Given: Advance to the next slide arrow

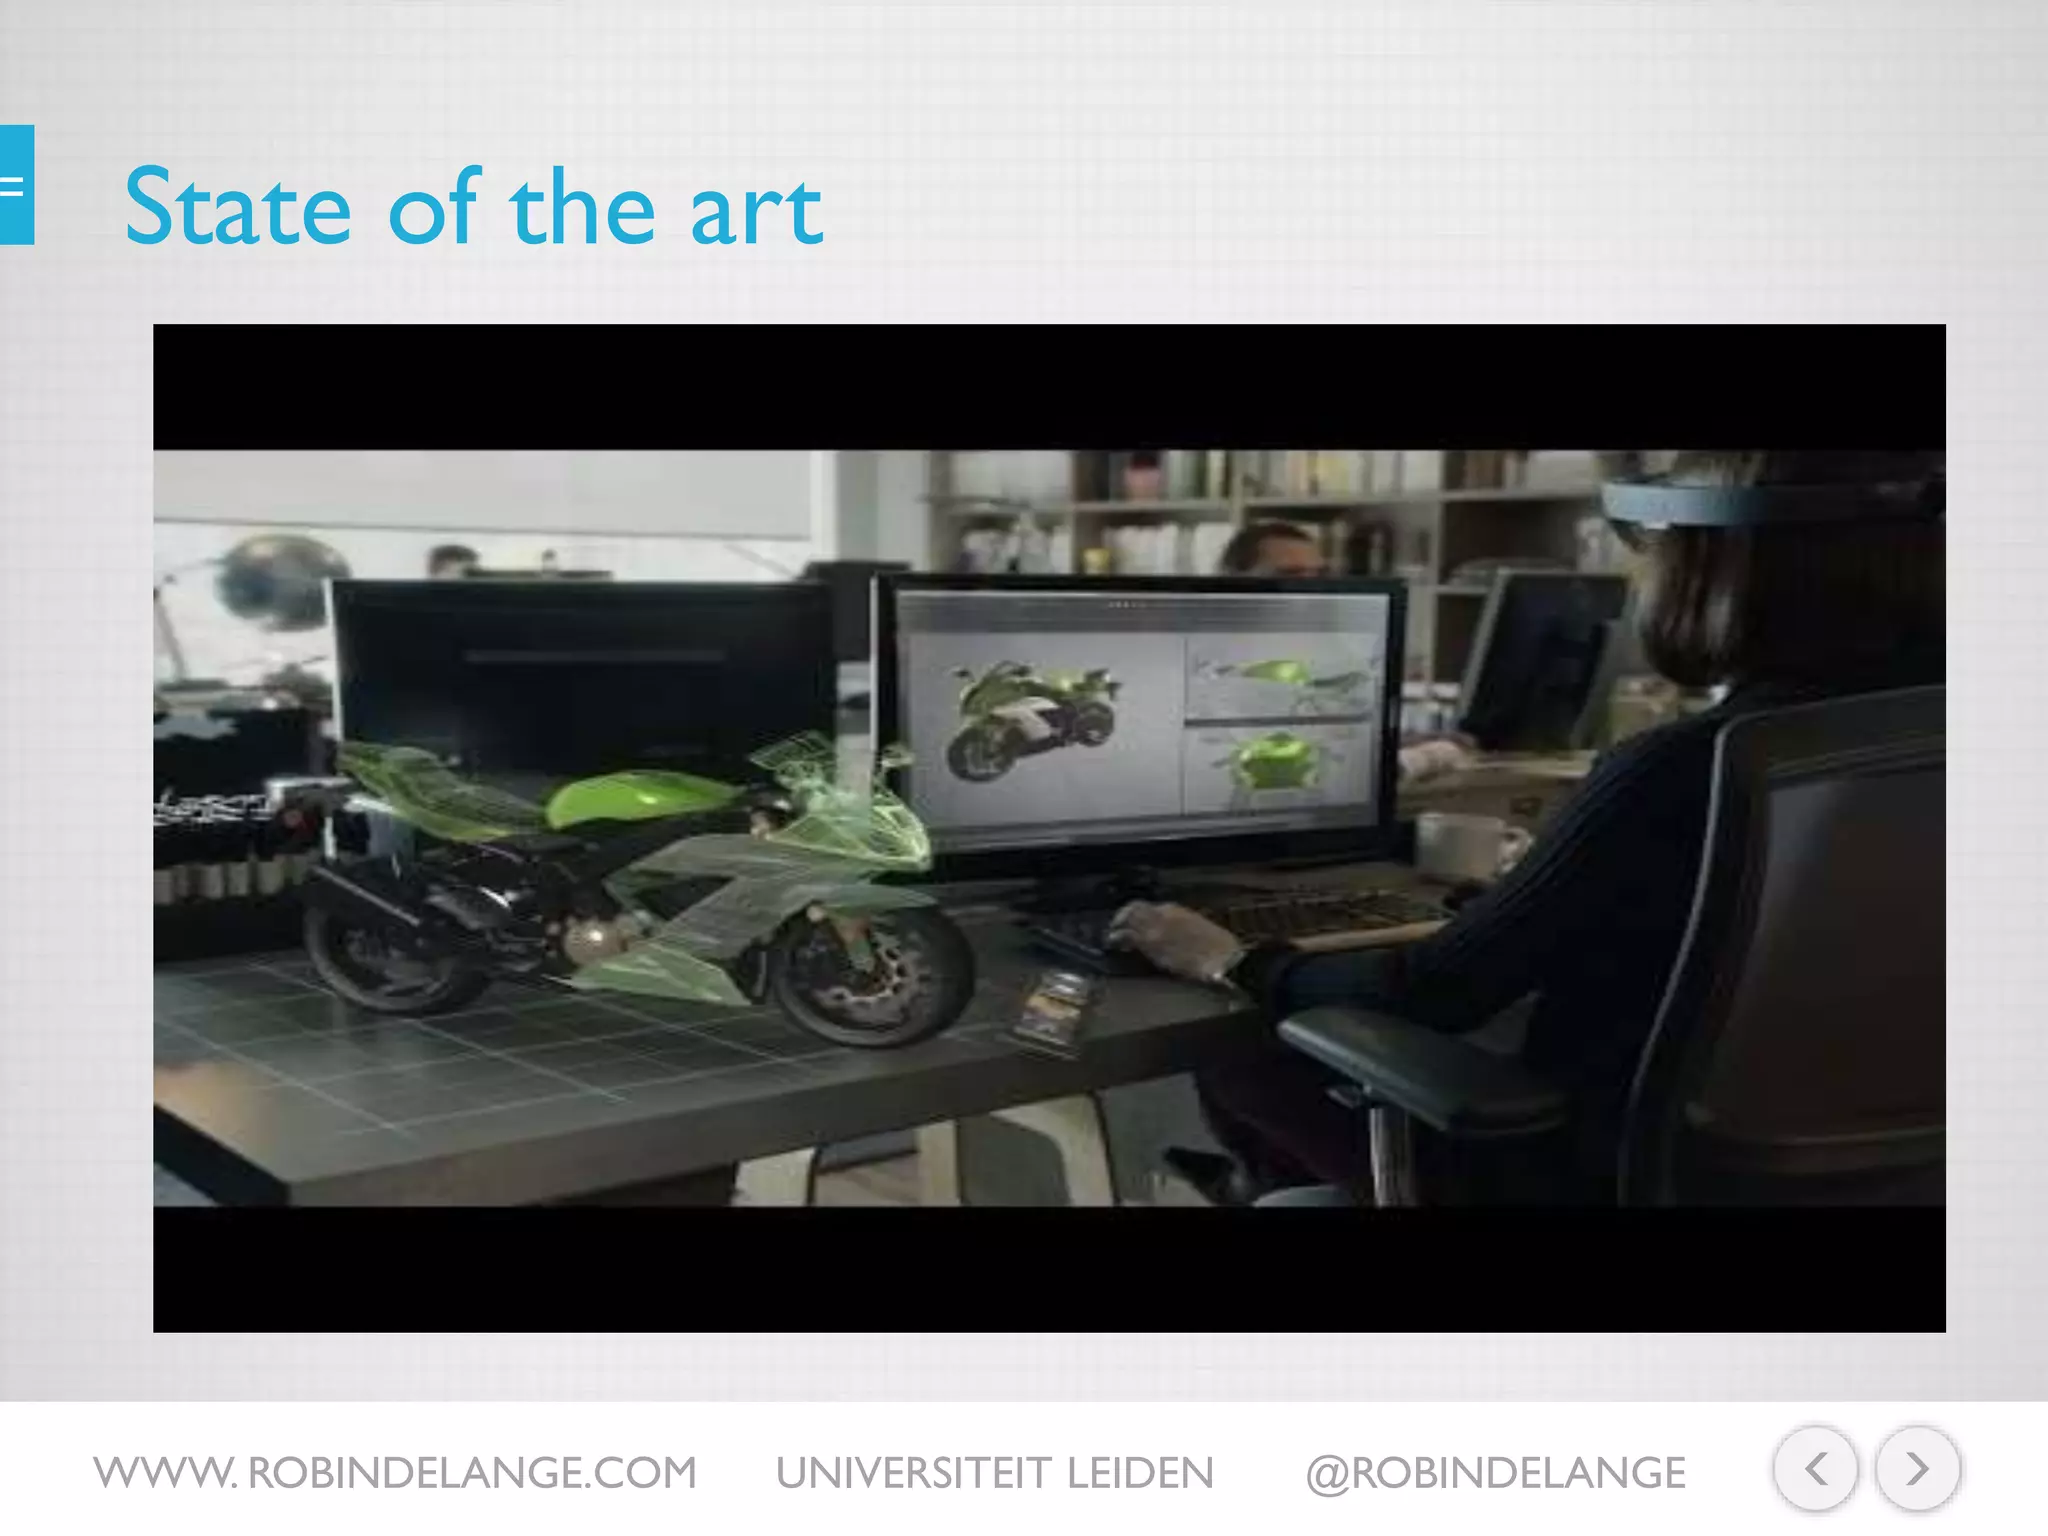Looking at the screenshot, I should point(1917,1469).
